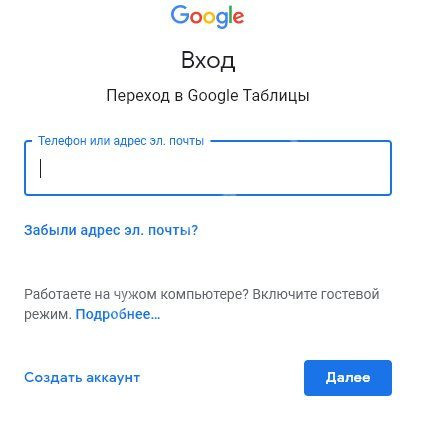The width and height of the screenshot is (422, 442).
Task: Open the "Подробнее…" guest mode link
Action: (118, 314)
